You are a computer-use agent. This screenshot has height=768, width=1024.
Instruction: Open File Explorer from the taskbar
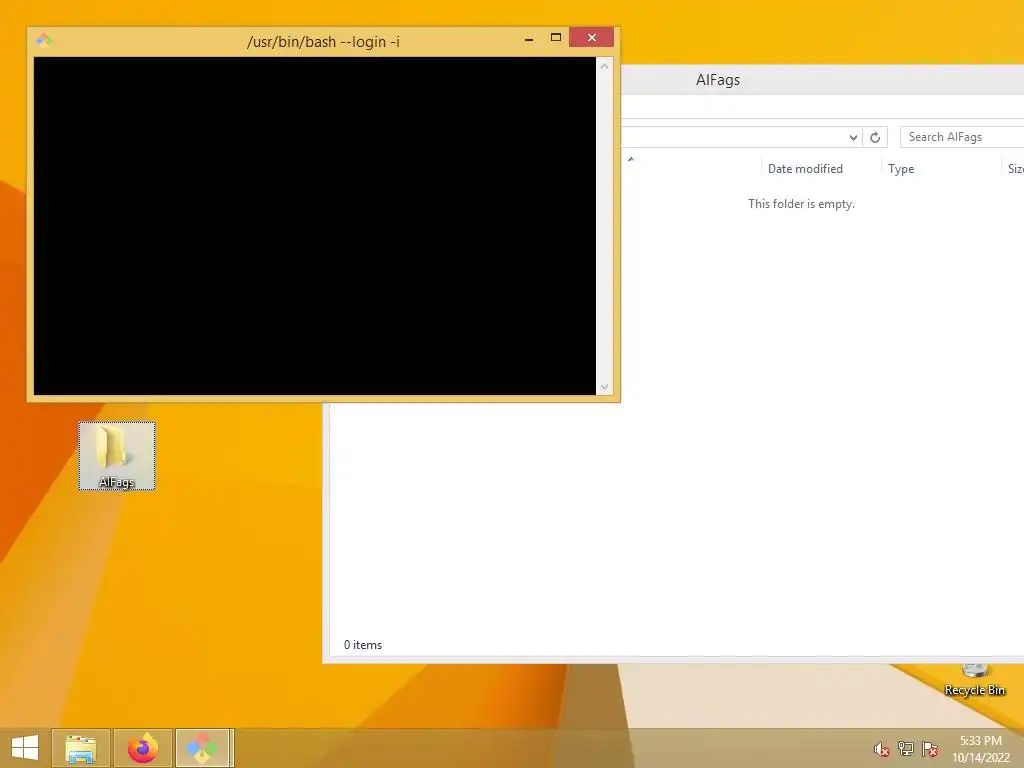click(x=80, y=748)
